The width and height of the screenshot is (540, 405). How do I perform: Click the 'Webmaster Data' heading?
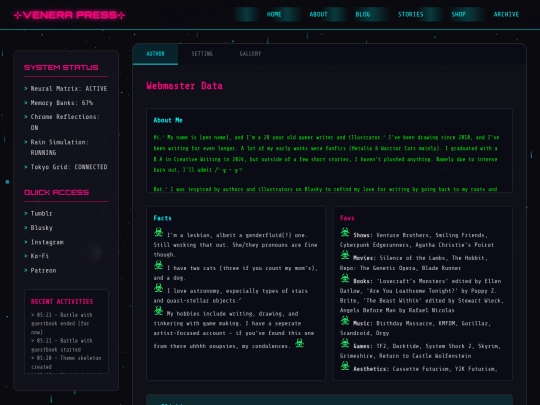point(184,86)
